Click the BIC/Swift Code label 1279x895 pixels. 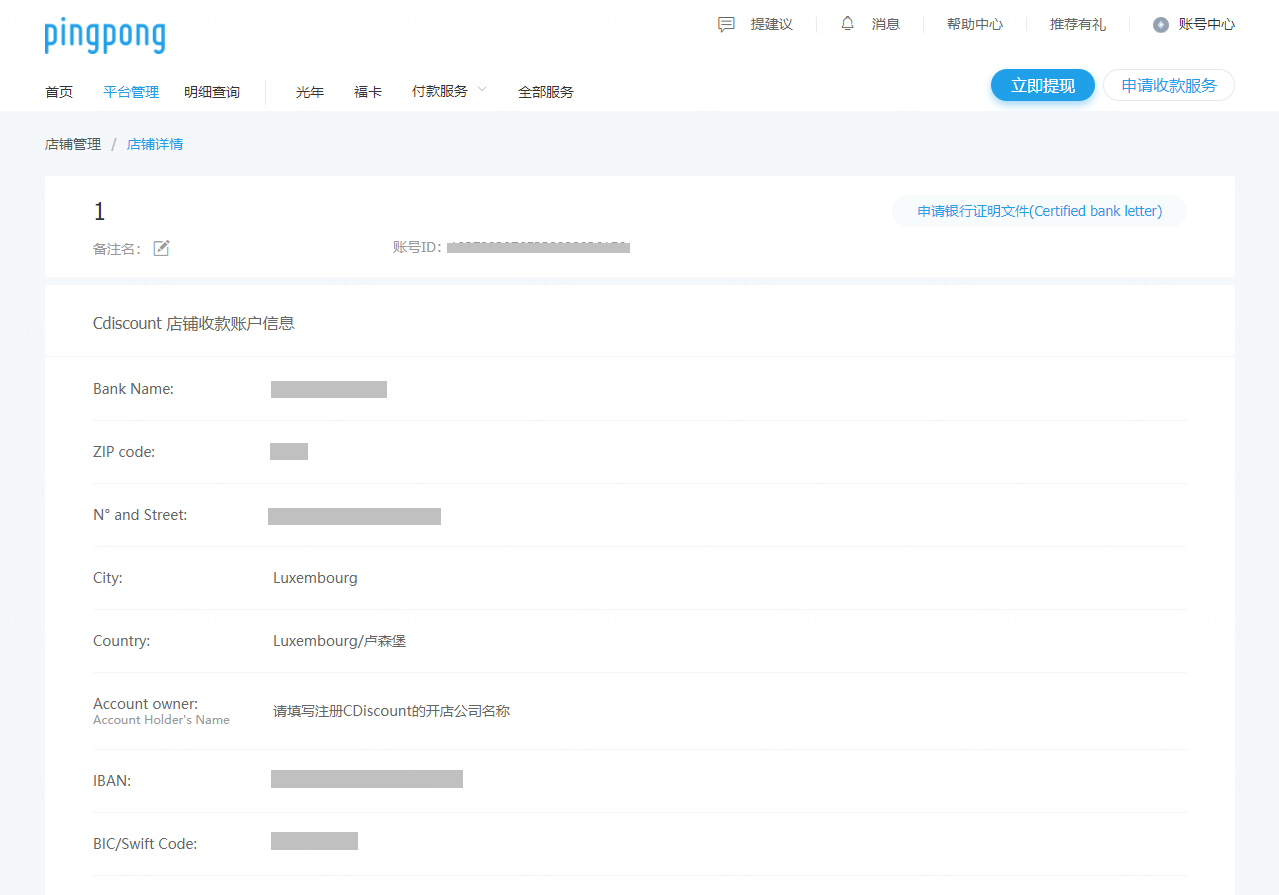[x=145, y=843]
